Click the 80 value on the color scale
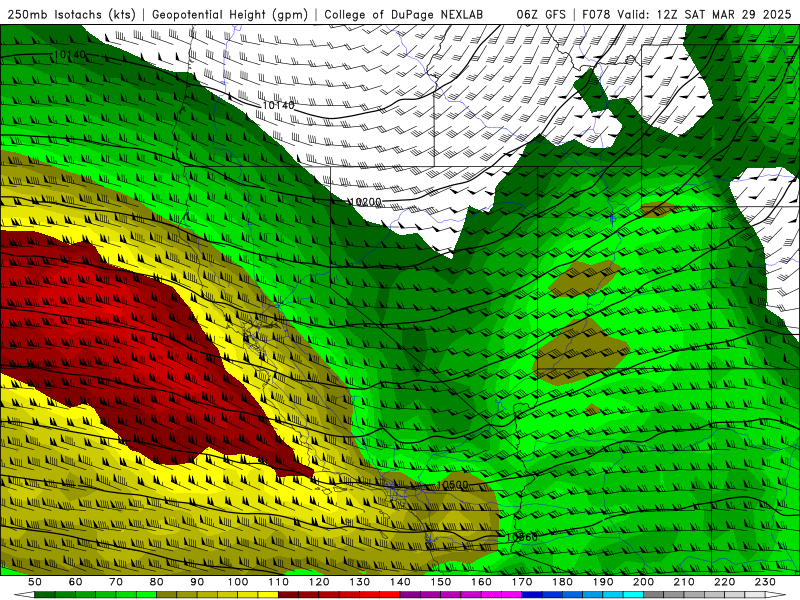 [156, 582]
